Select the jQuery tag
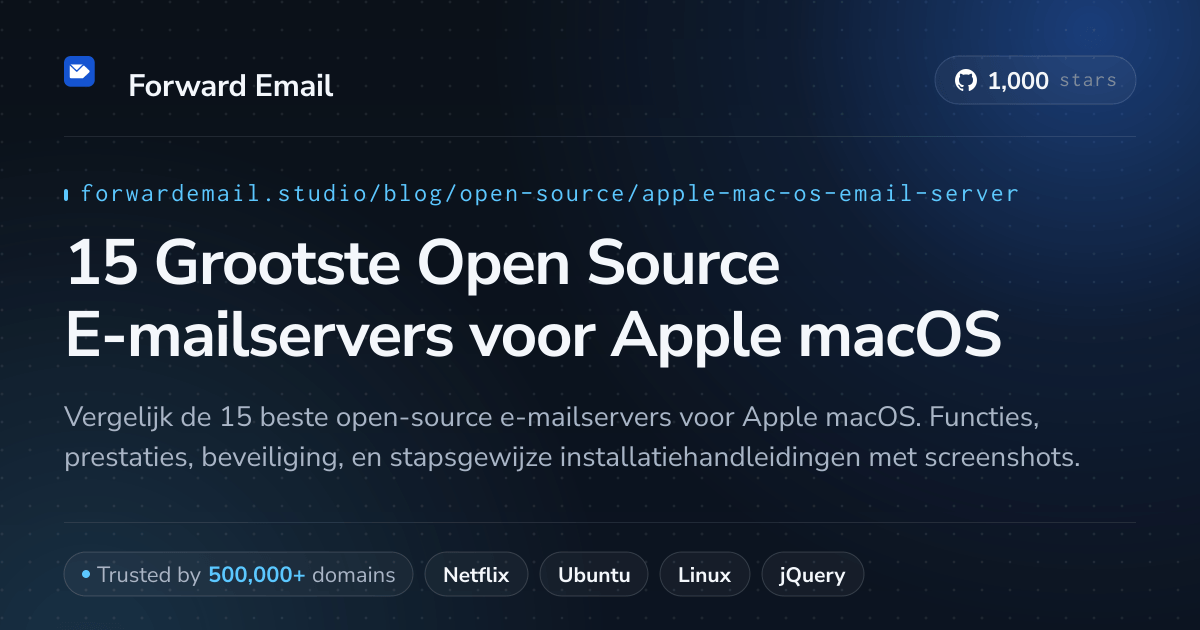1200x630 pixels. coord(812,575)
